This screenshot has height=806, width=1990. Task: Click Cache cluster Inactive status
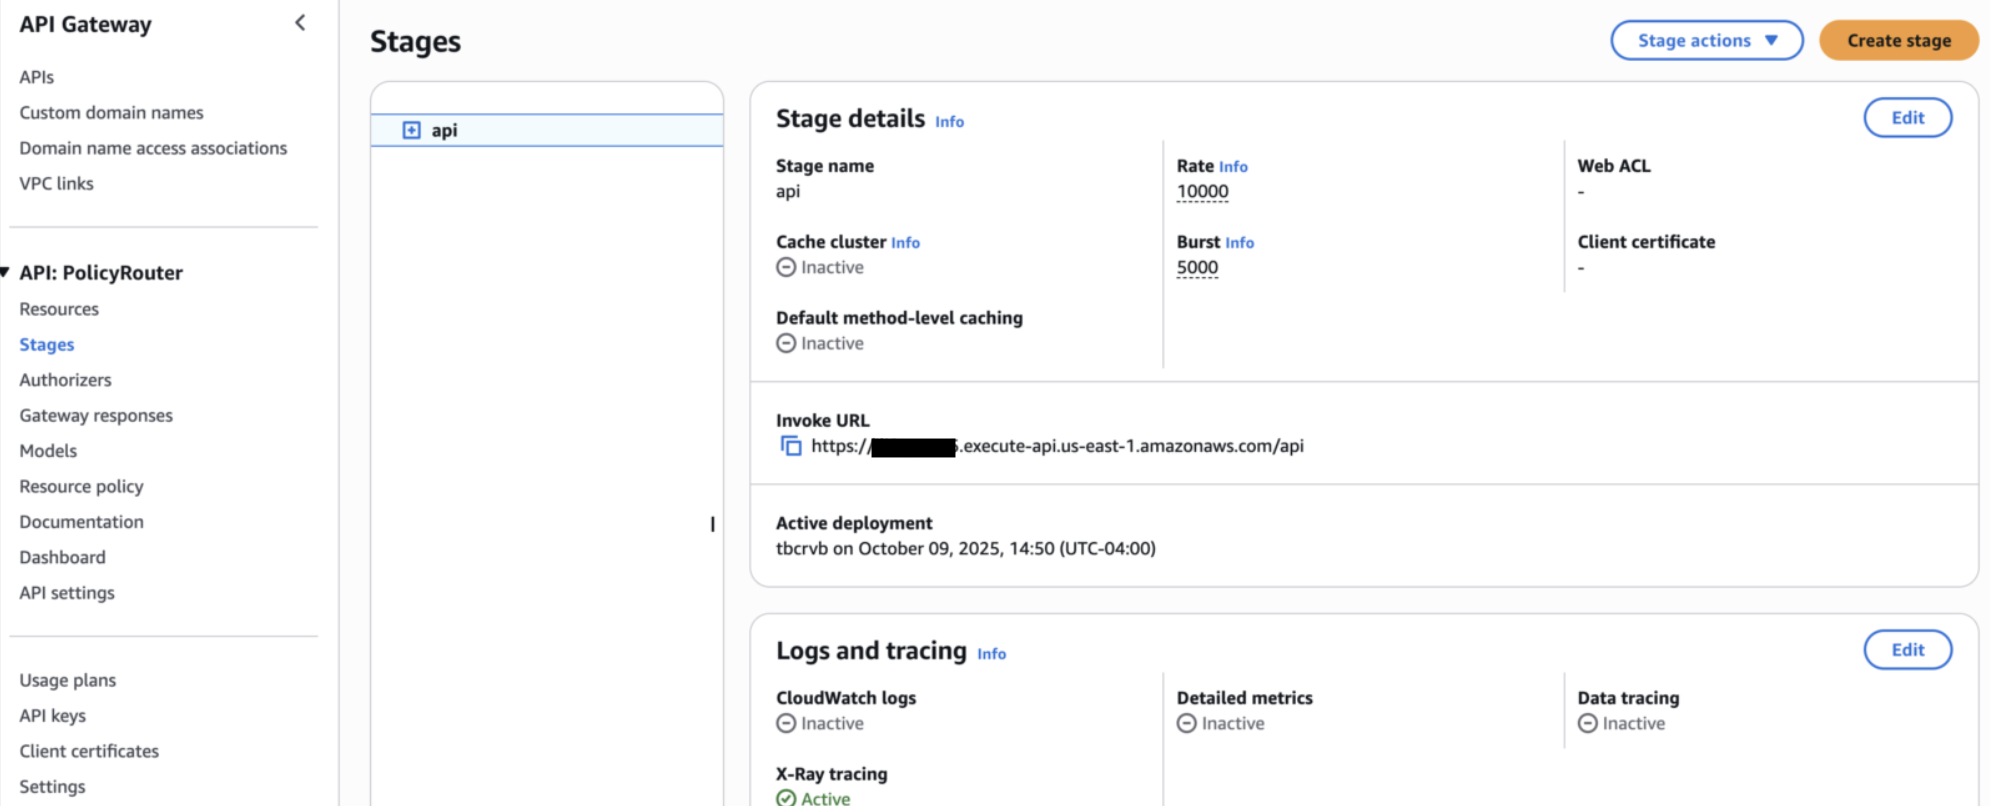pyautogui.click(x=820, y=267)
